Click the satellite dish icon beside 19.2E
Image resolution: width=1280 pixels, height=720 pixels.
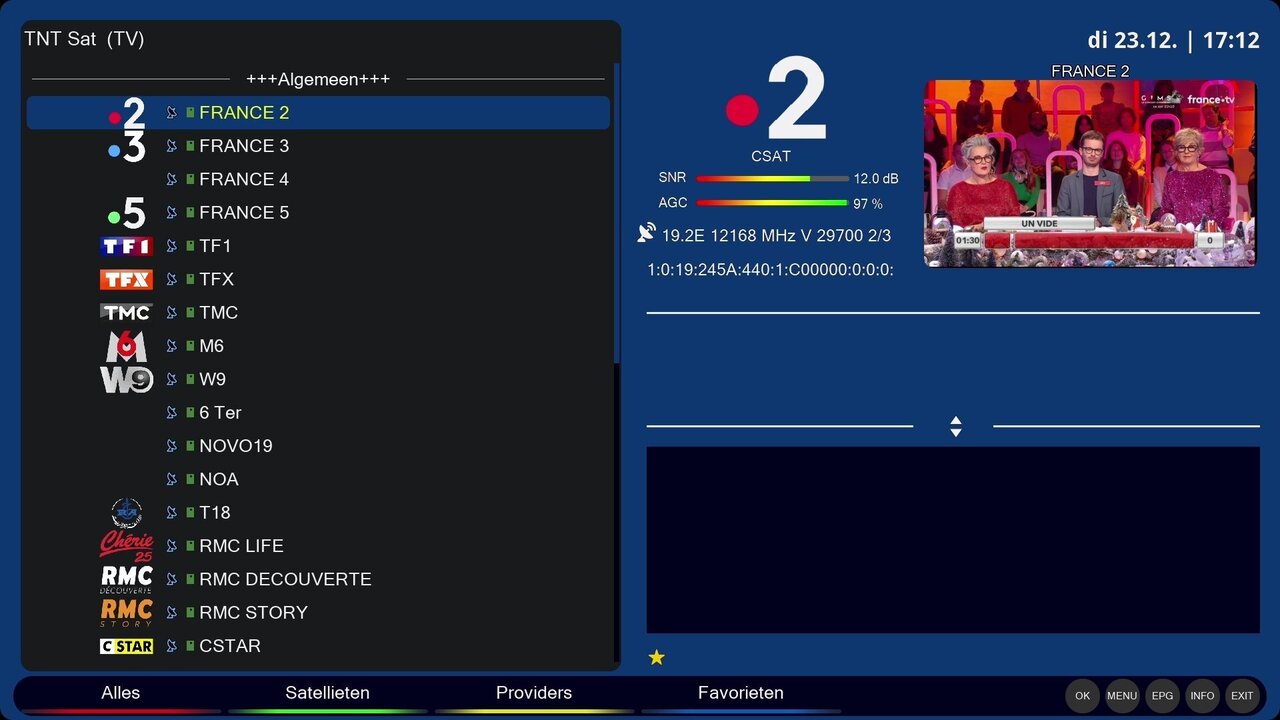click(646, 233)
